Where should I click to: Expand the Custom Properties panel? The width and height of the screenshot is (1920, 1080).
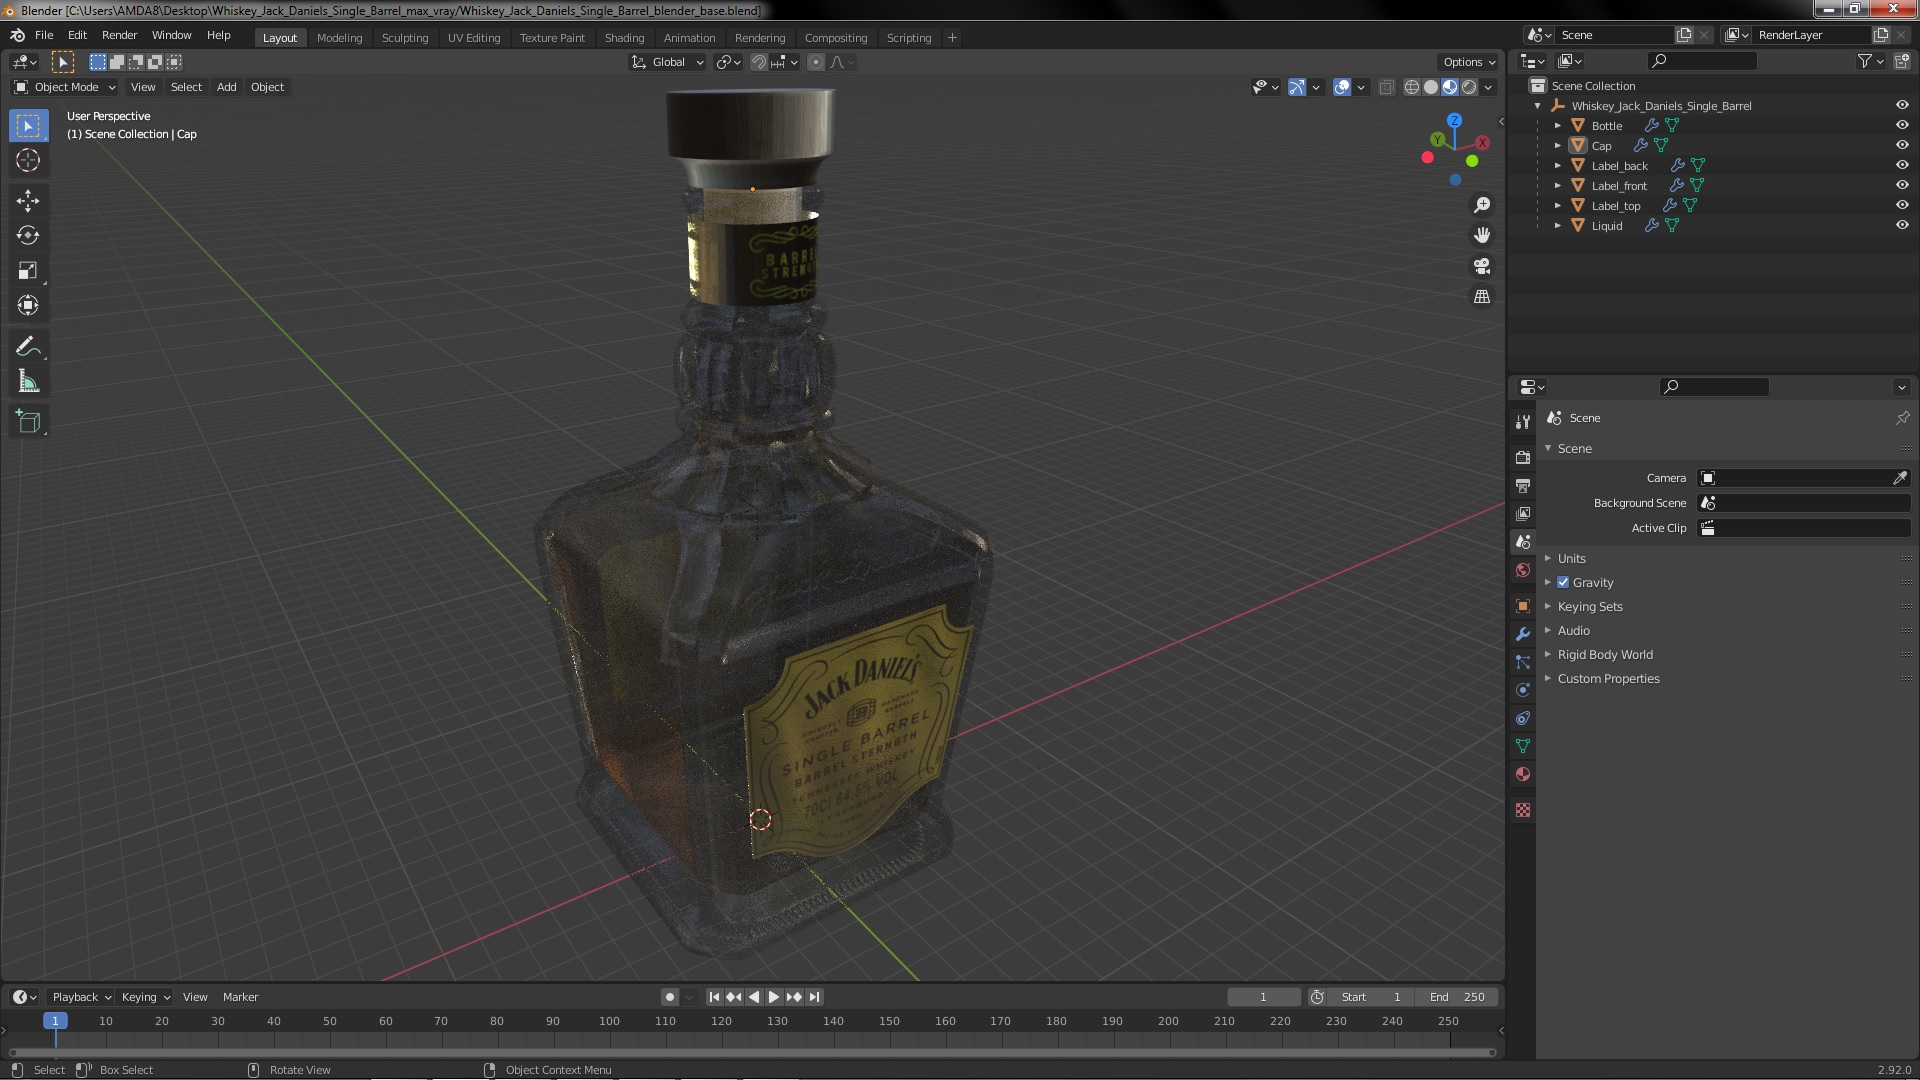coord(1608,678)
